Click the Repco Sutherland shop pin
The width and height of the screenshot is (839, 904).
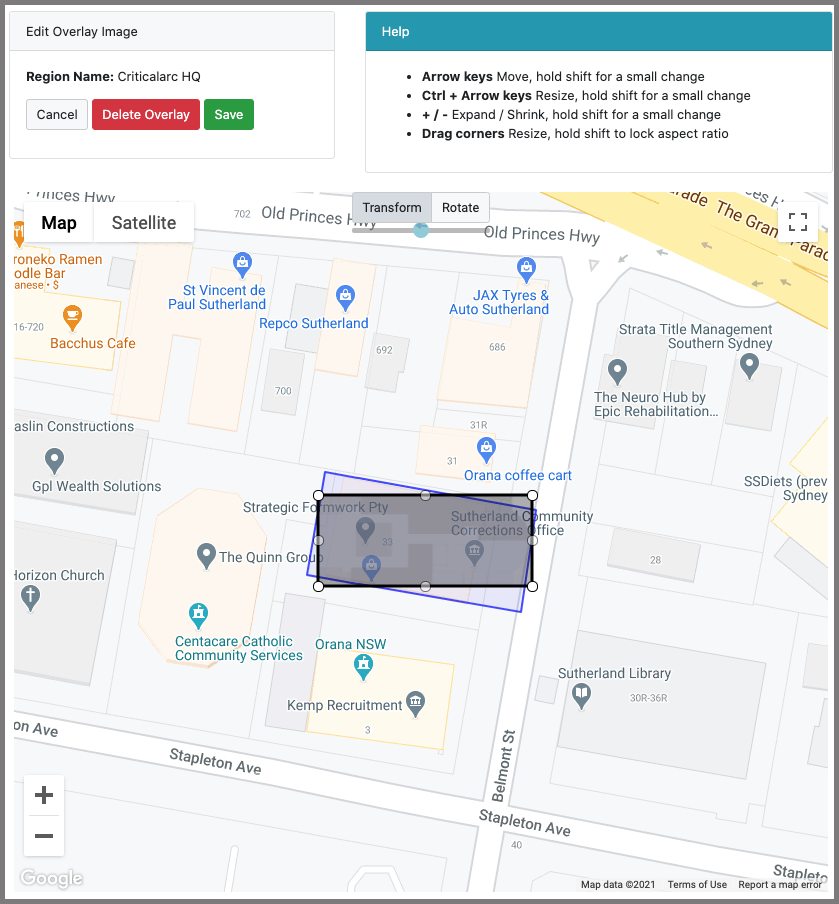point(345,298)
